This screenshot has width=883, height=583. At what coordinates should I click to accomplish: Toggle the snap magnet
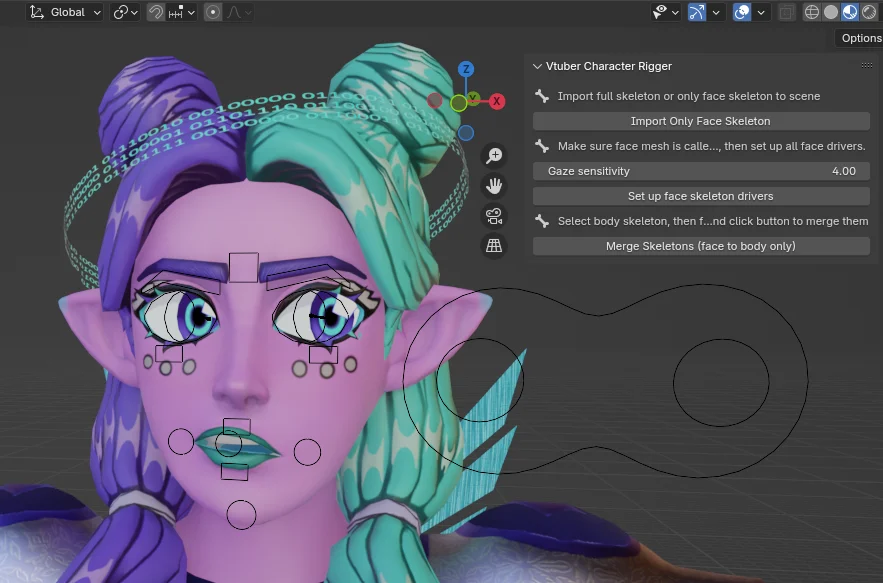point(156,12)
